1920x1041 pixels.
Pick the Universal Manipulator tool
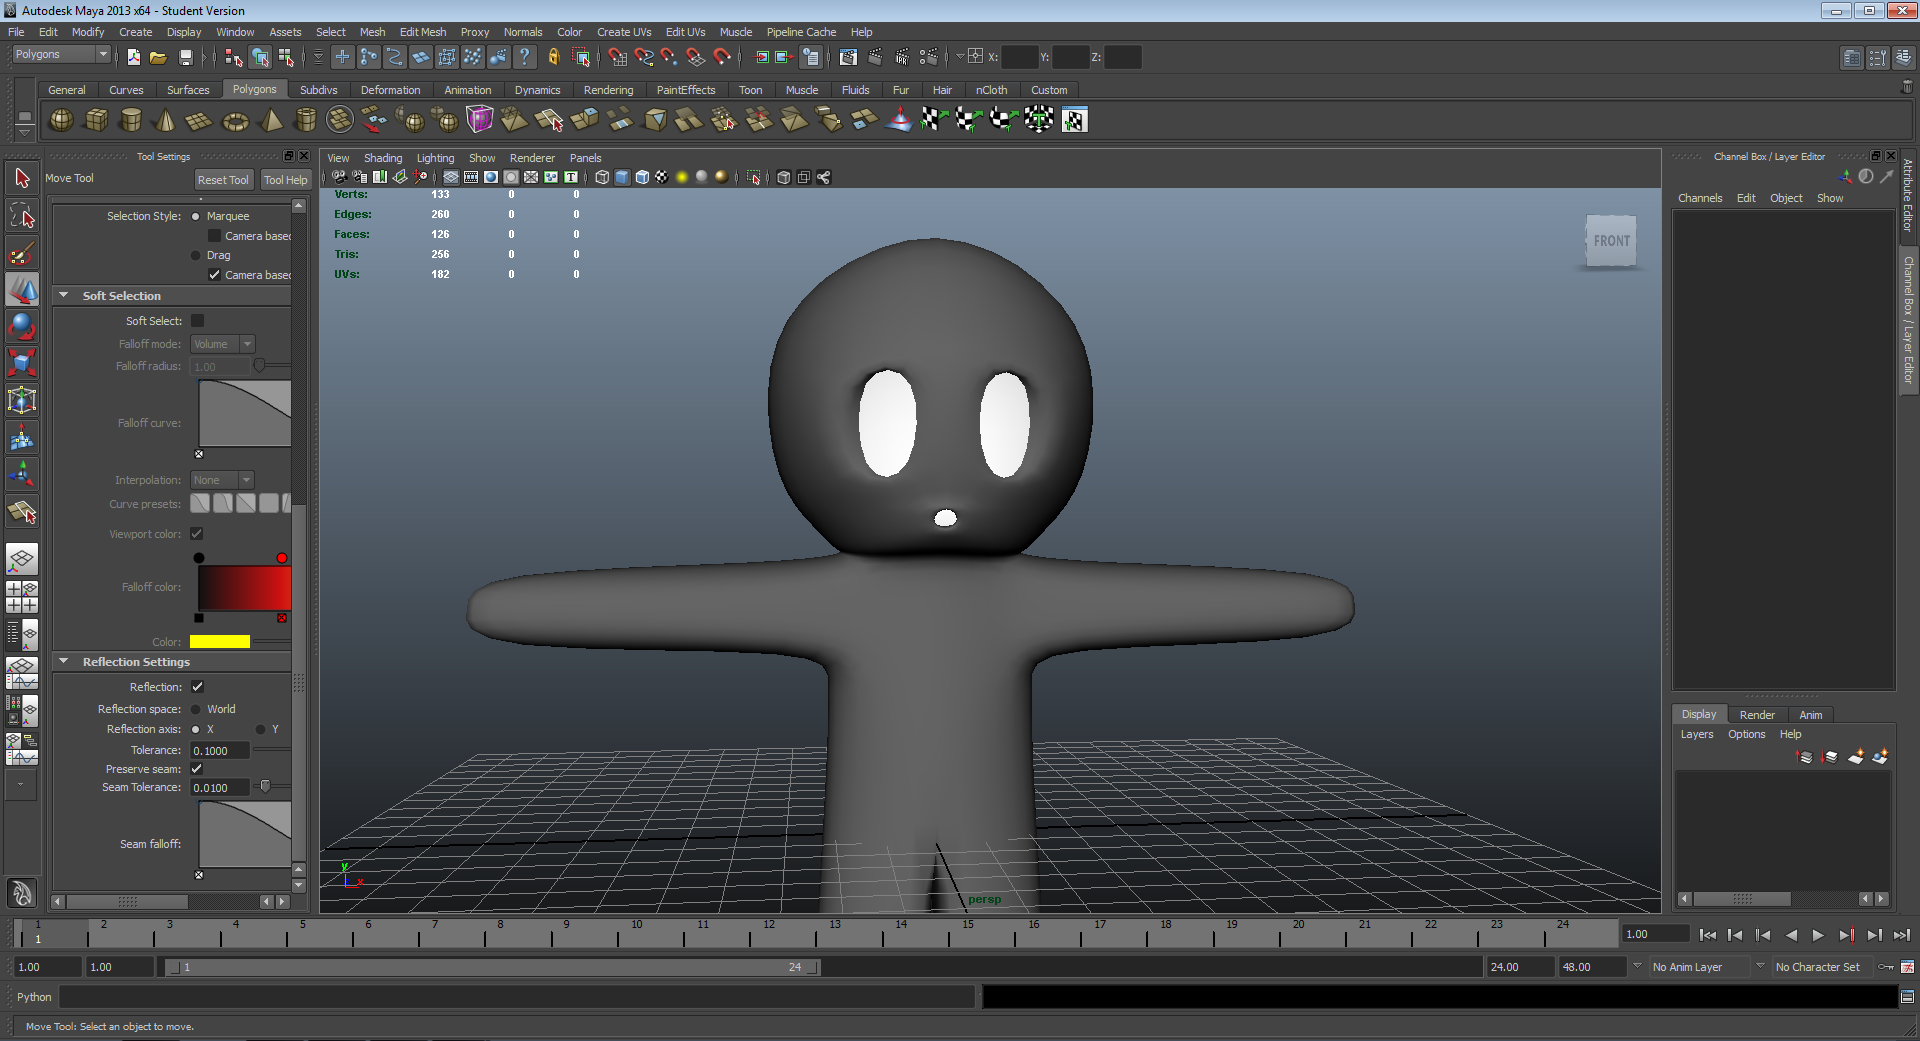click(22, 400)
